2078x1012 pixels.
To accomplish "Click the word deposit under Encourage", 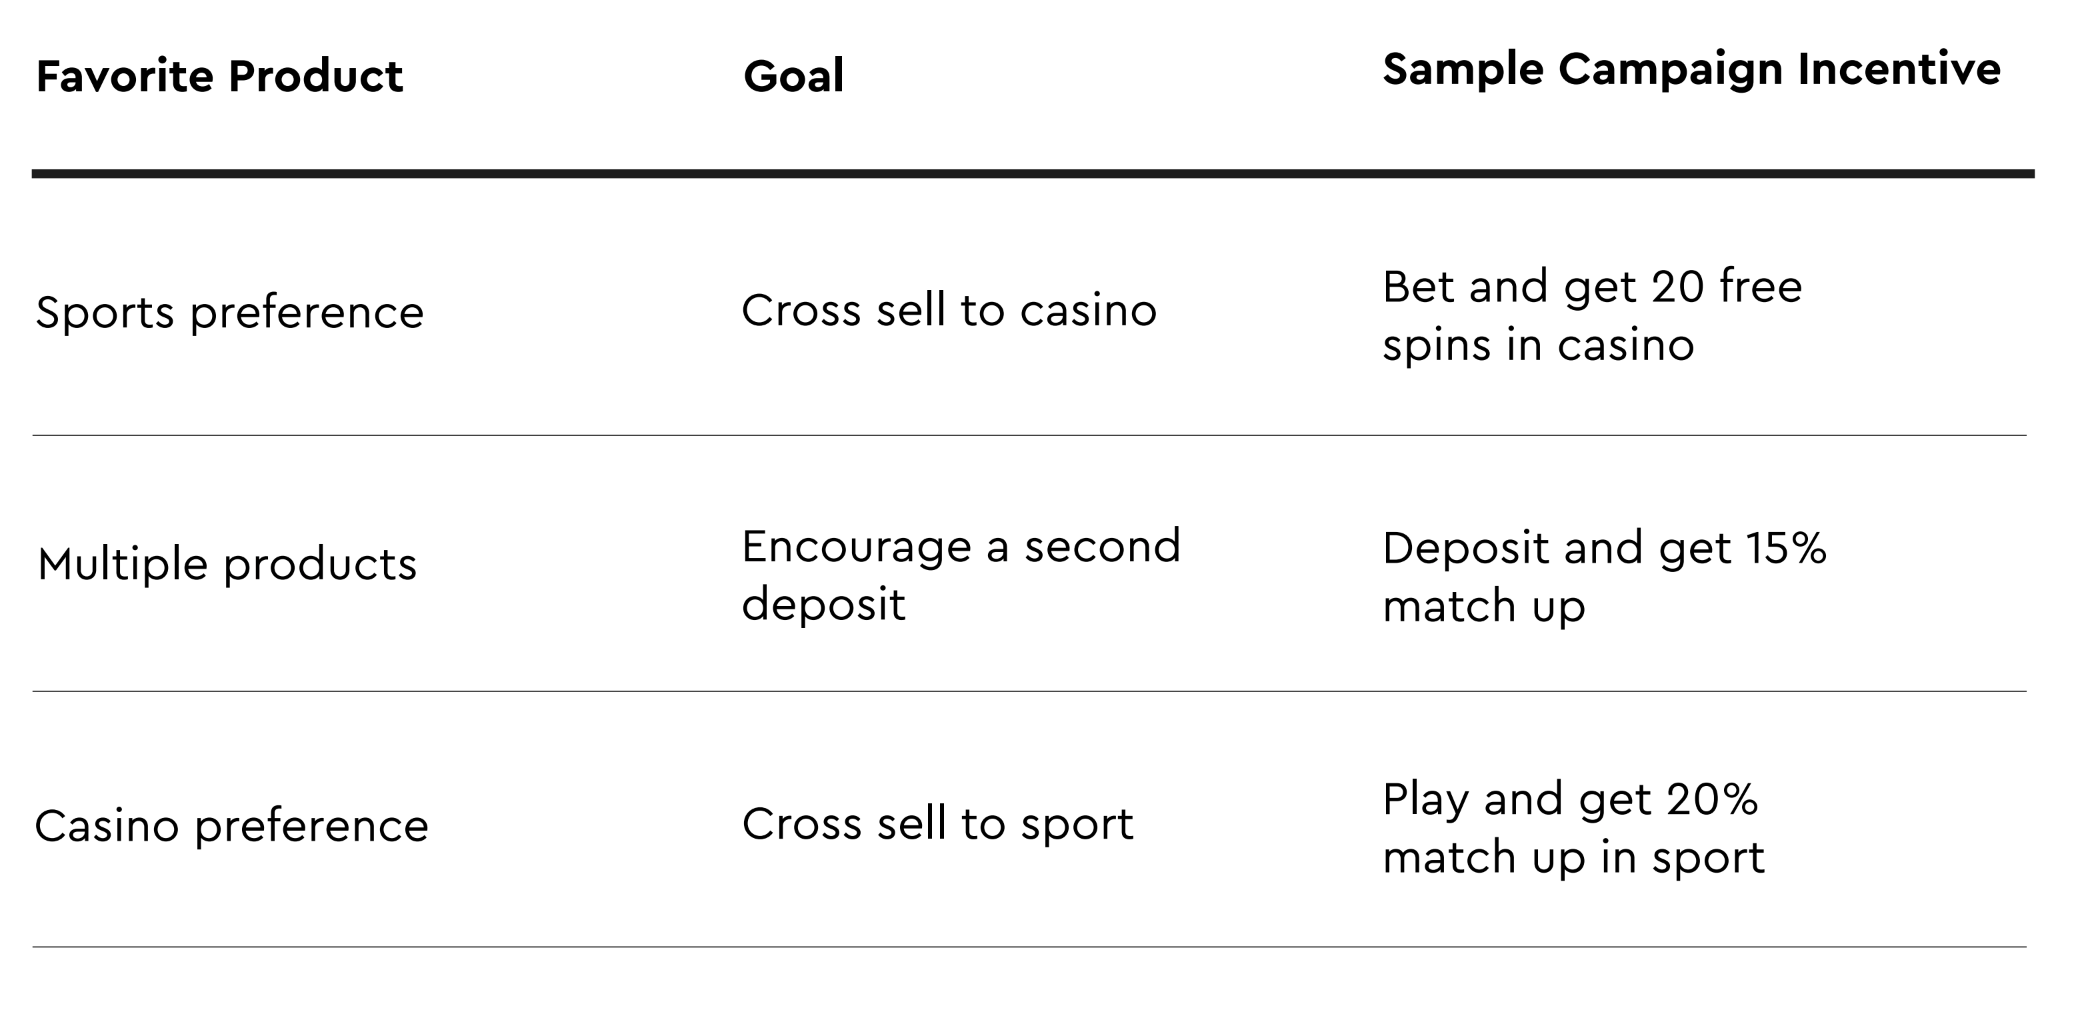I will 824,604.
